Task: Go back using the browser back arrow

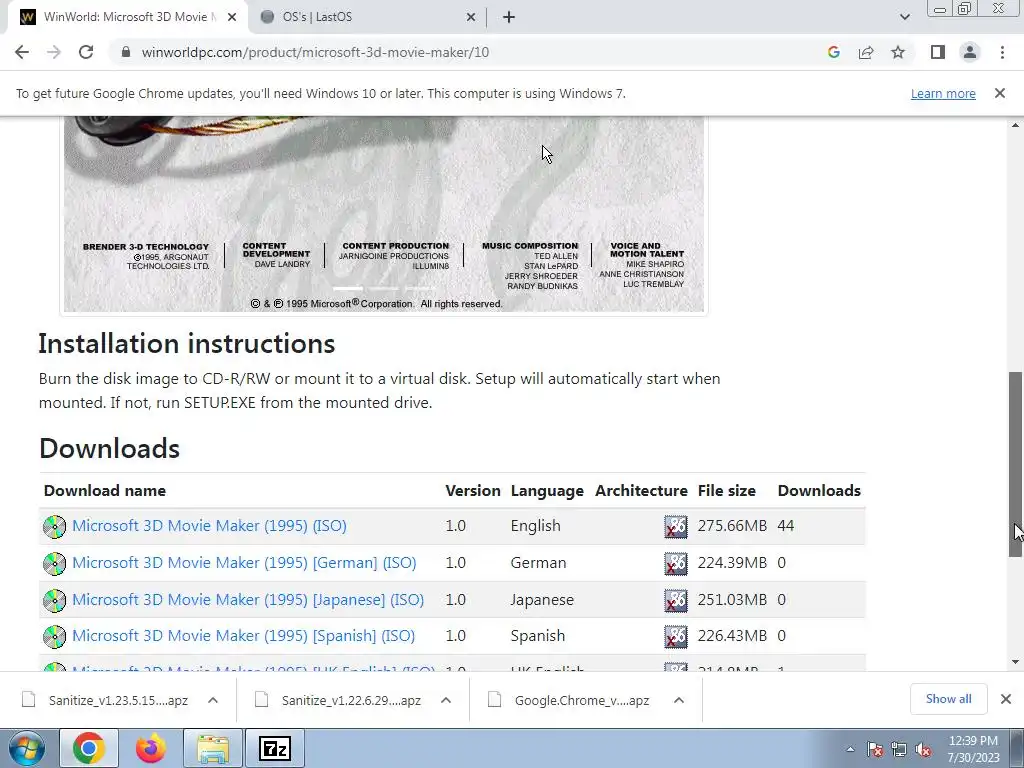Action: [x=22, y=52]
